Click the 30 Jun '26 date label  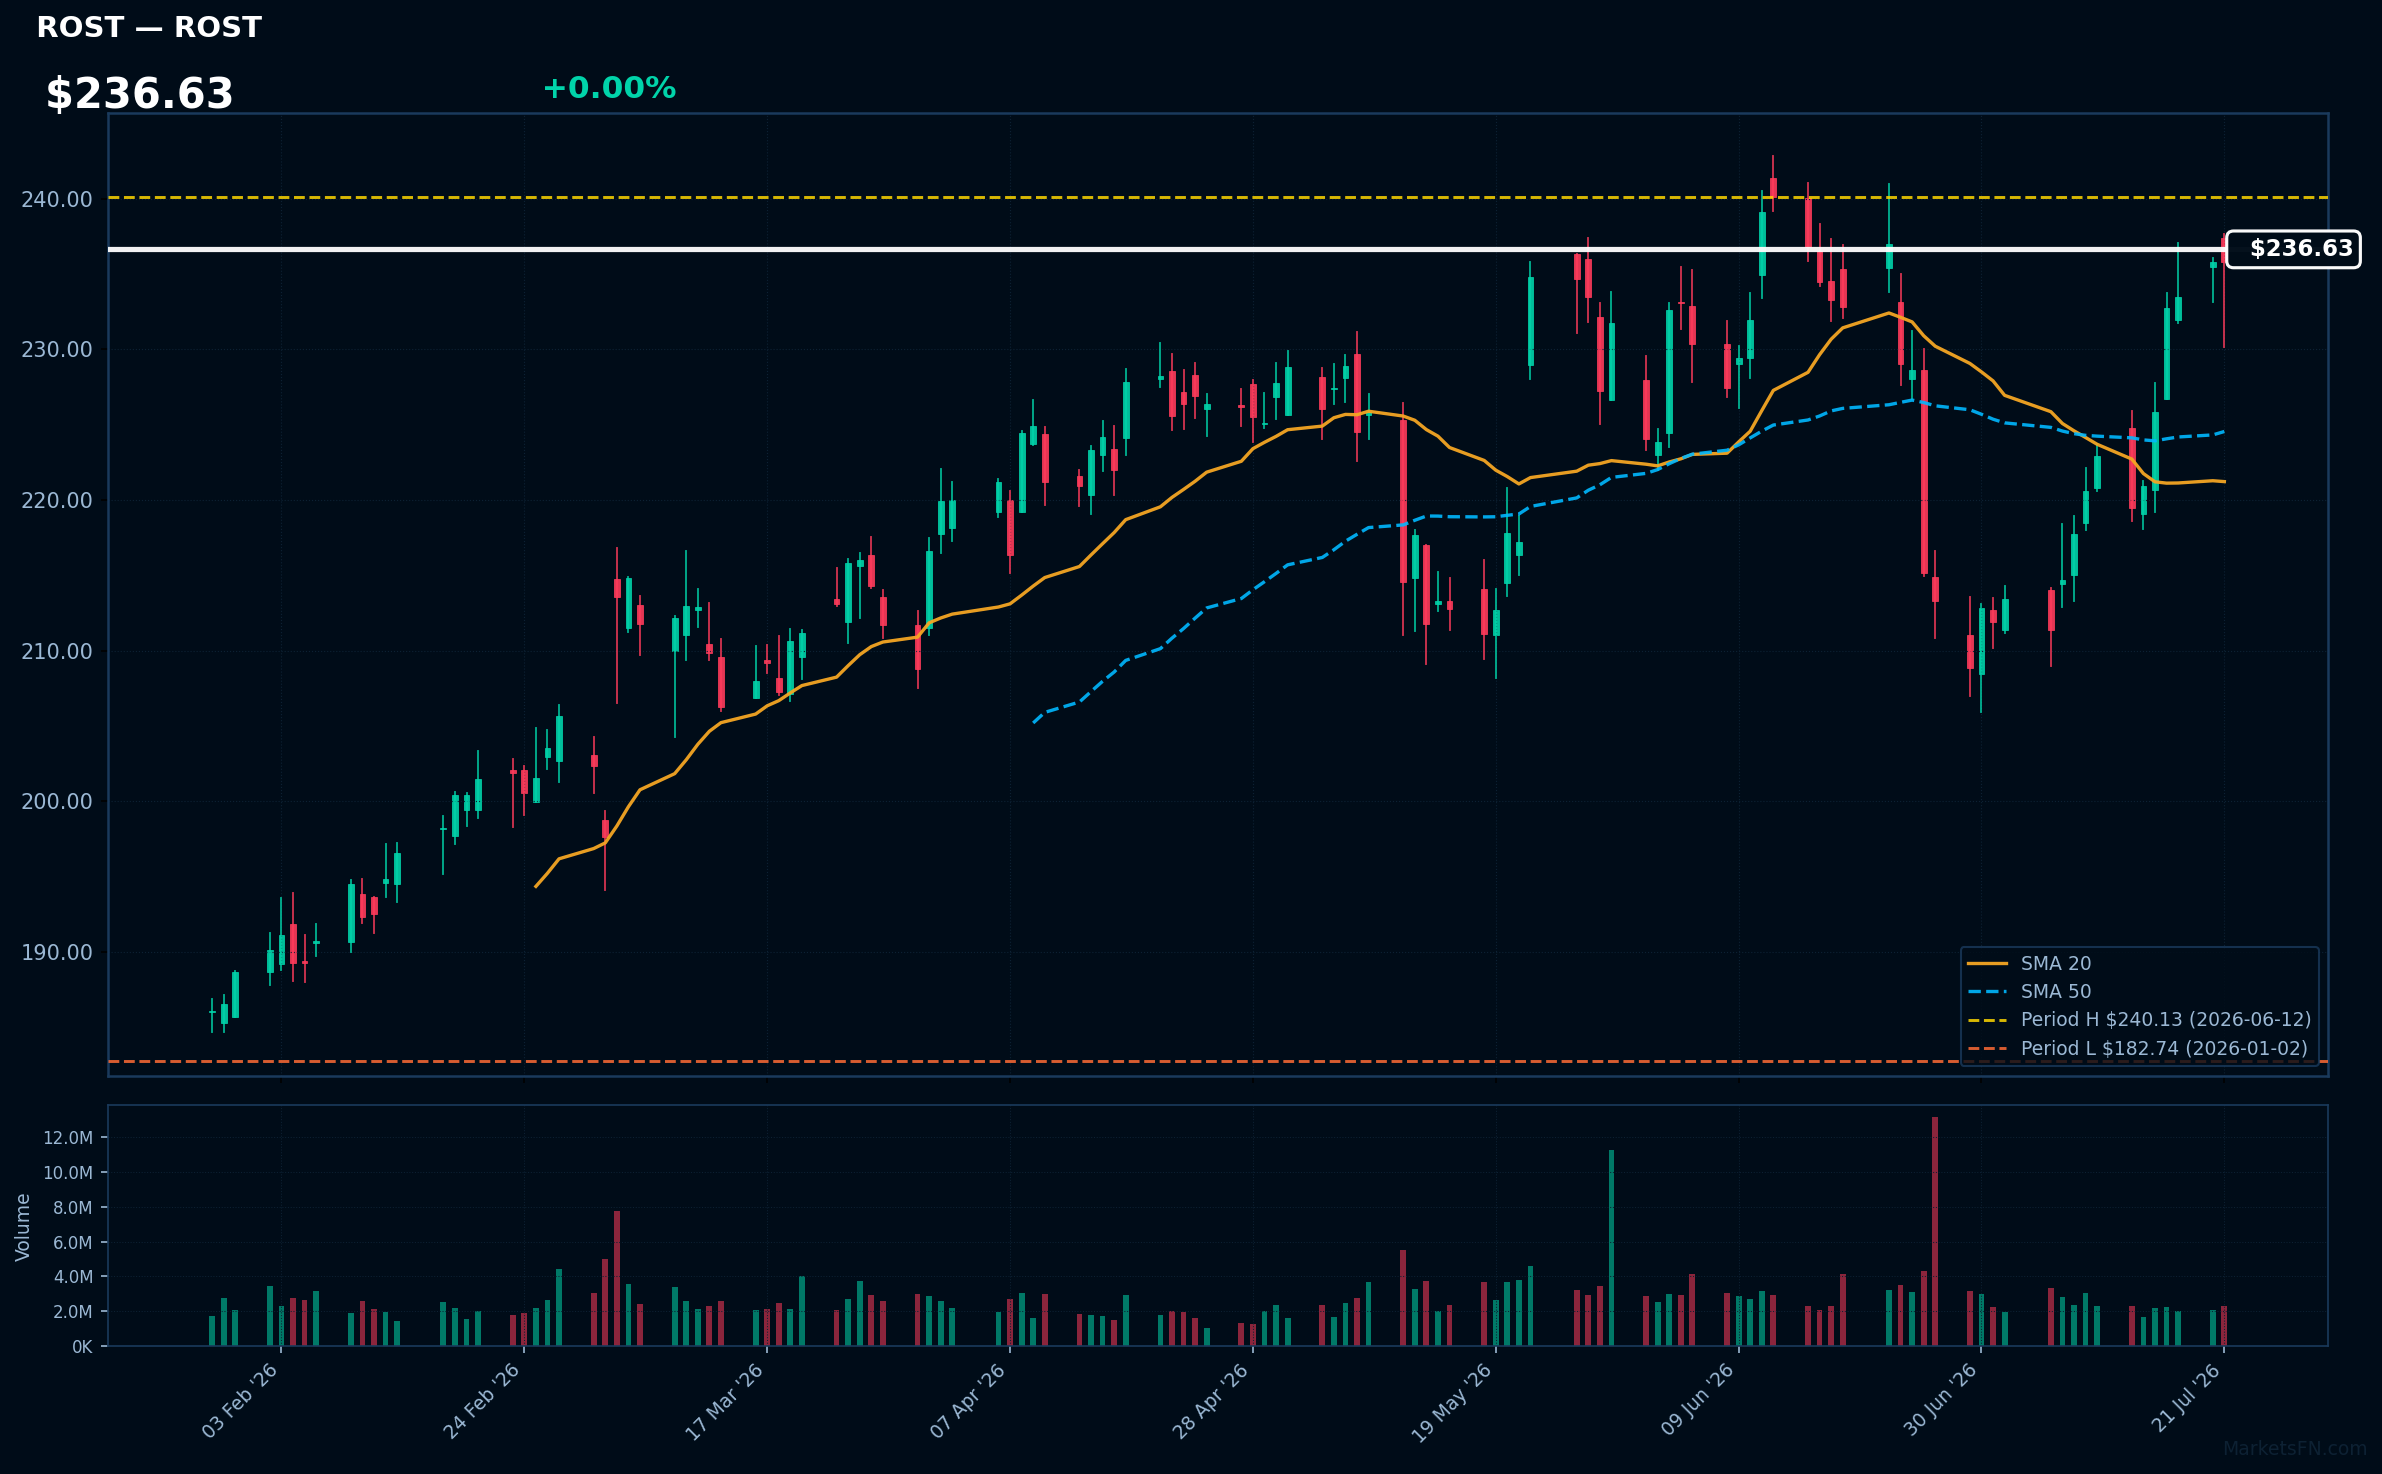coord(1940,1400)
